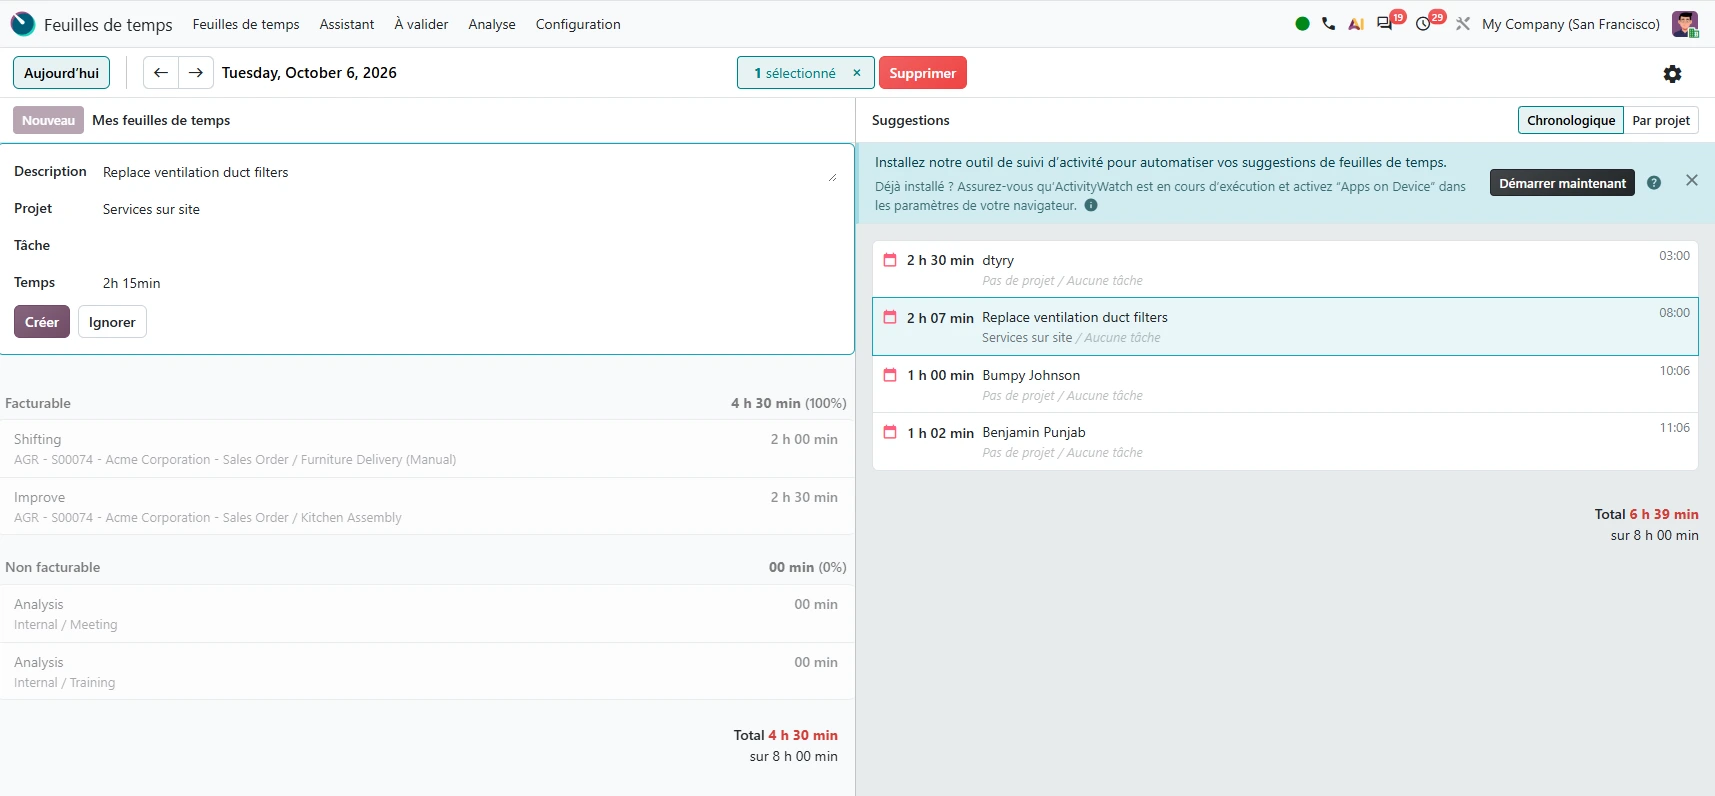
Task: Click the info icon after 'votre navigateur'
Action: [1091, 205]
